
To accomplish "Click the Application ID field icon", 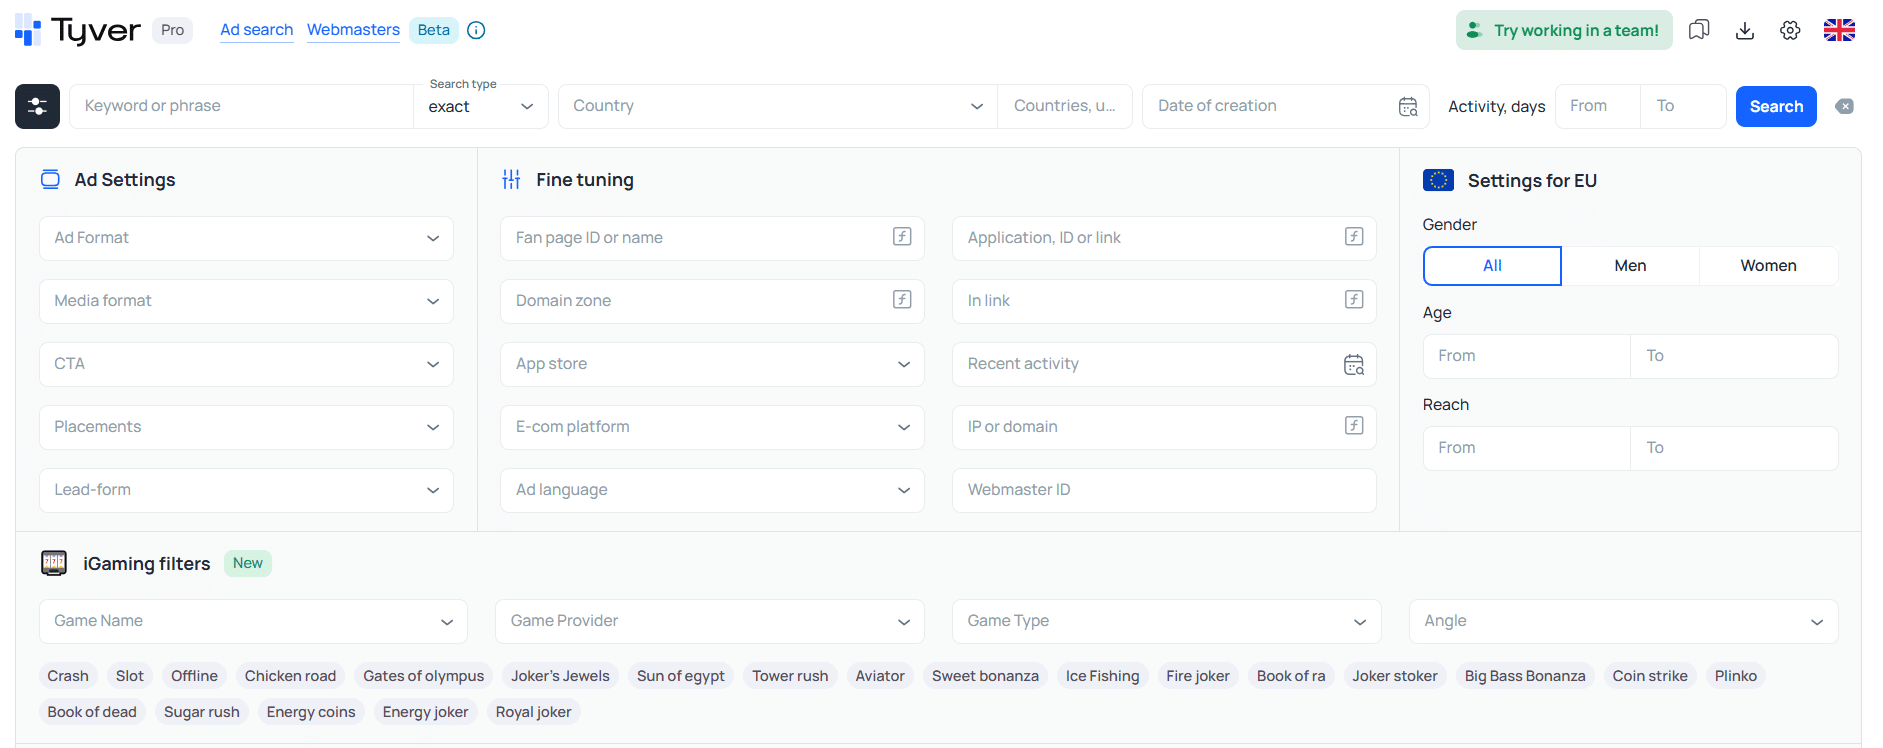I will pos(1354,237).
